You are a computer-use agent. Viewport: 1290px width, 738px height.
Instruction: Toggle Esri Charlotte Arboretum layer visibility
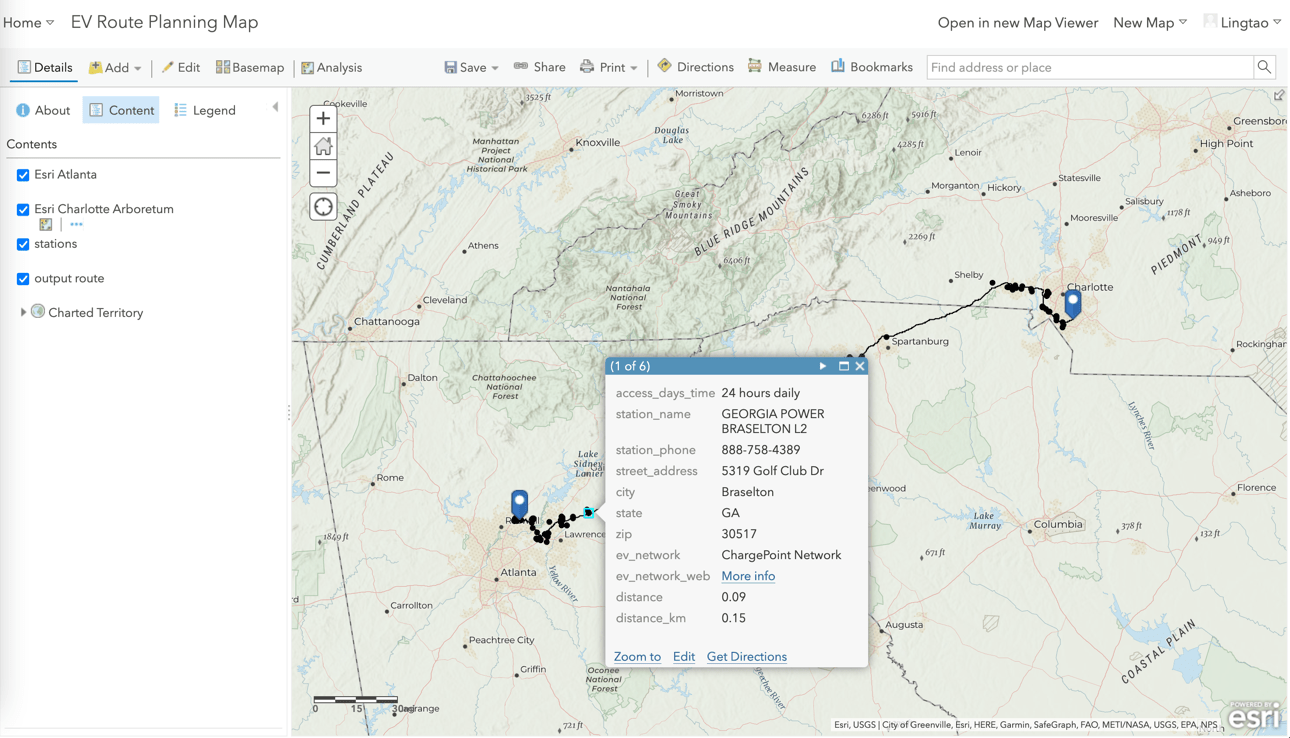[x=23, y=210]
